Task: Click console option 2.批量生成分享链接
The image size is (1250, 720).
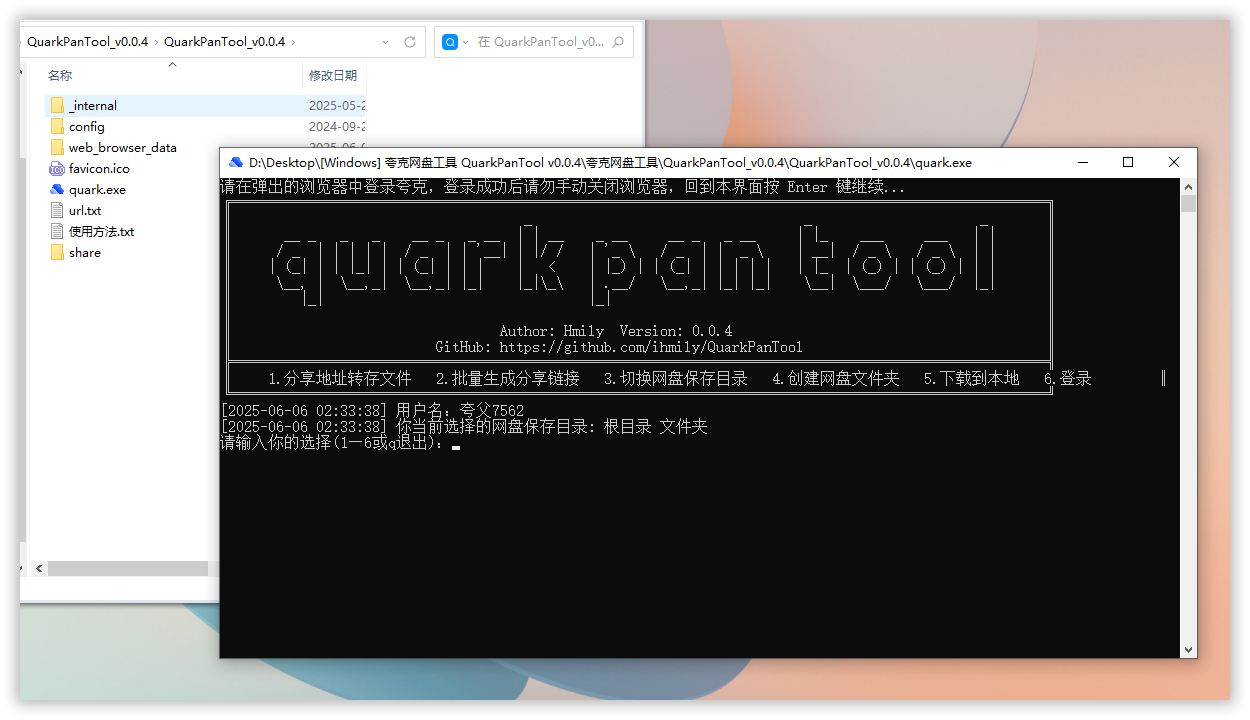Action: tap(508, 378)
